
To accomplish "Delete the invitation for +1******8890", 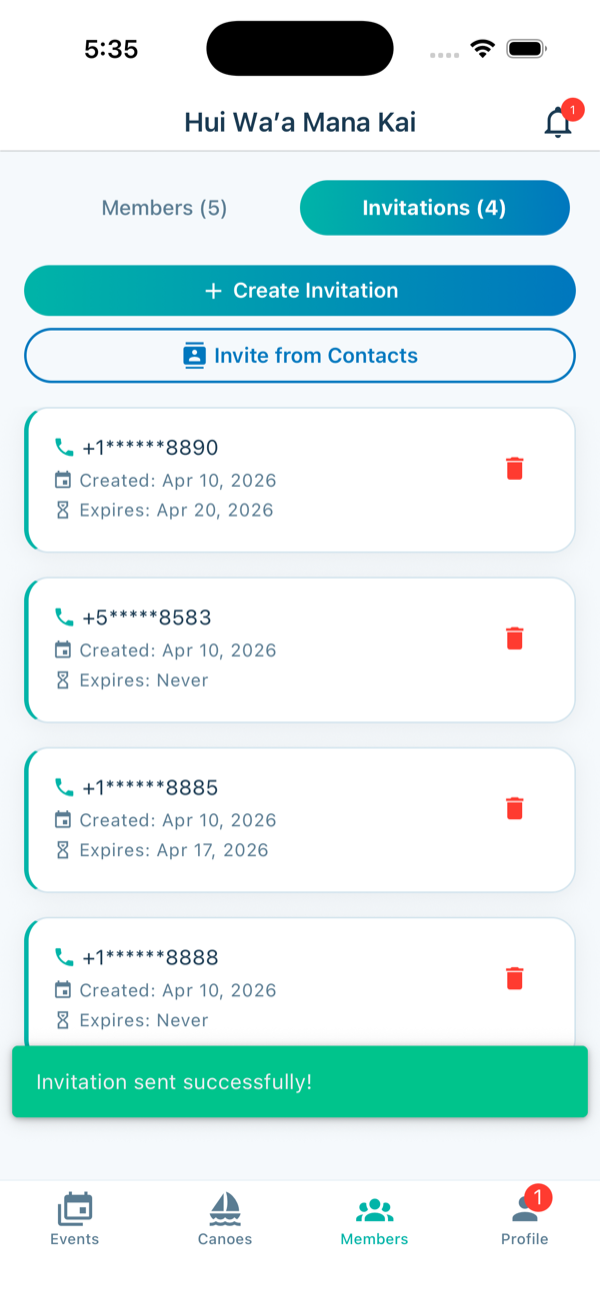I will tap(515, 468).
